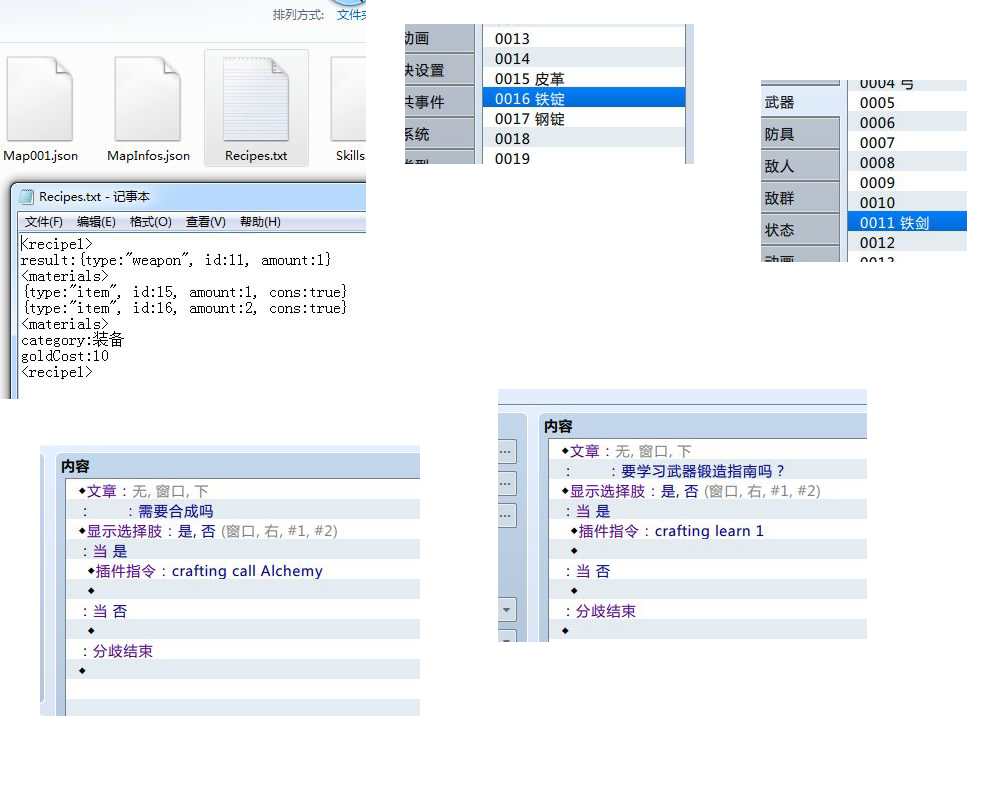Select 显示选择肢 row above crafting call Alchemy

243,531
